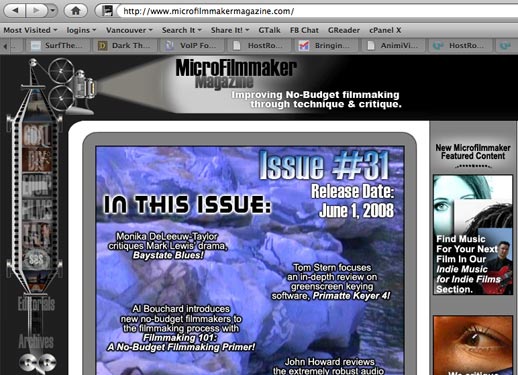Open the cPanel X bookmark
This screenshot has height=375, width=518.
[x=385, y=30]
